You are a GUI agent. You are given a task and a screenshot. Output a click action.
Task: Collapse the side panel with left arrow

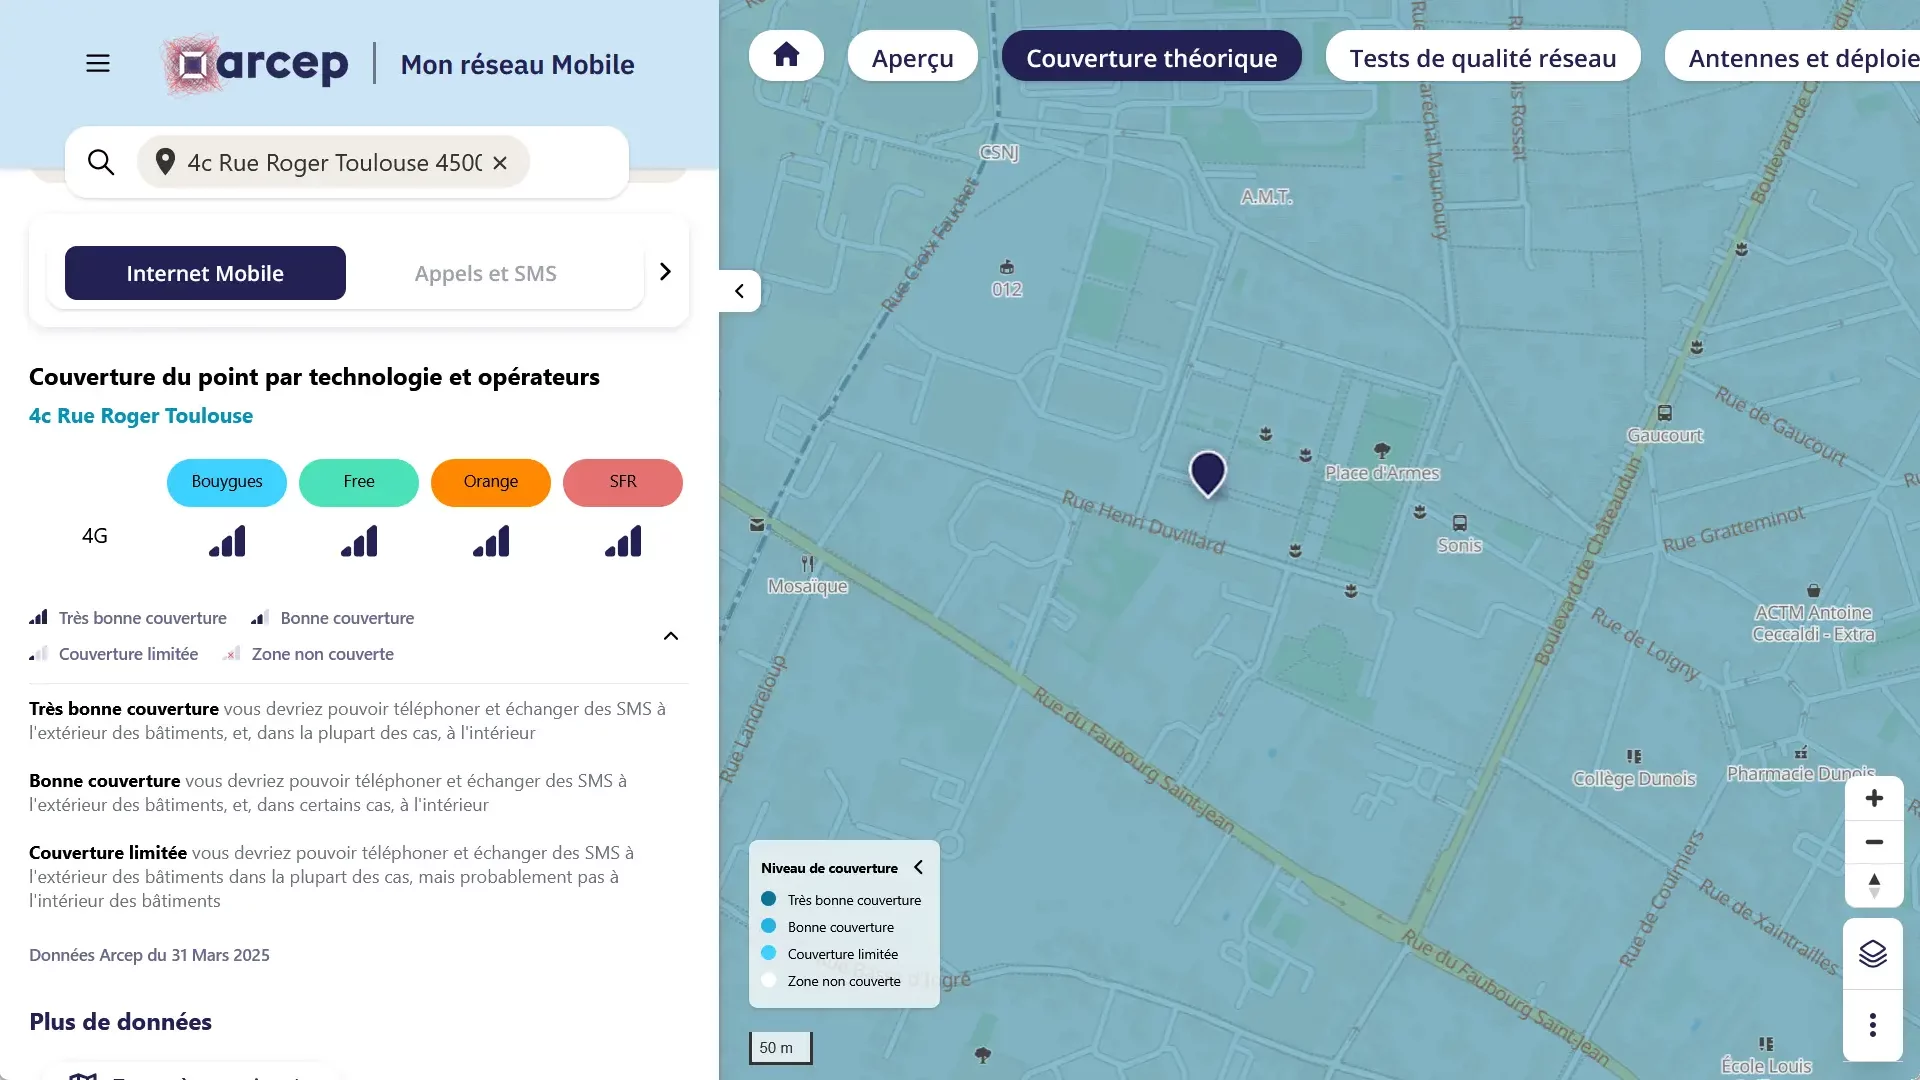click(739, 291)
